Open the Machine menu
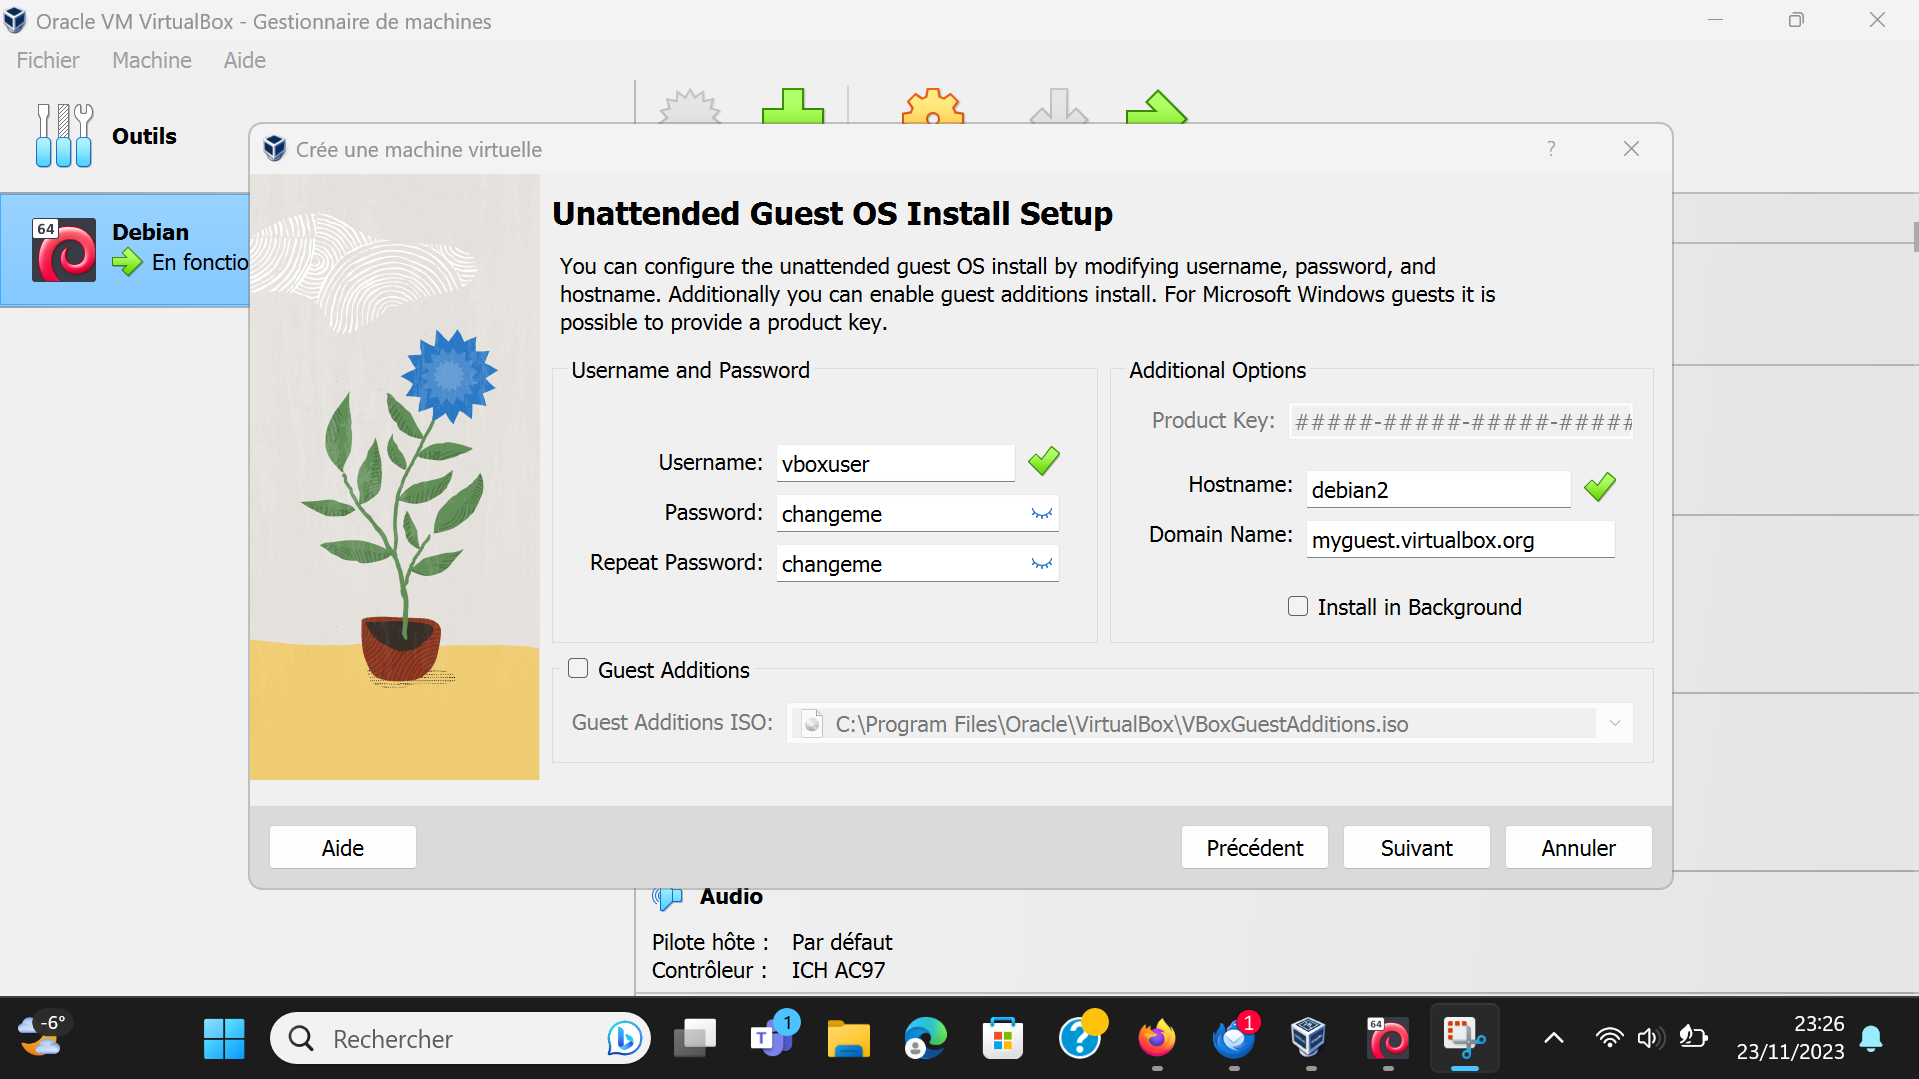 pos(152,60)
